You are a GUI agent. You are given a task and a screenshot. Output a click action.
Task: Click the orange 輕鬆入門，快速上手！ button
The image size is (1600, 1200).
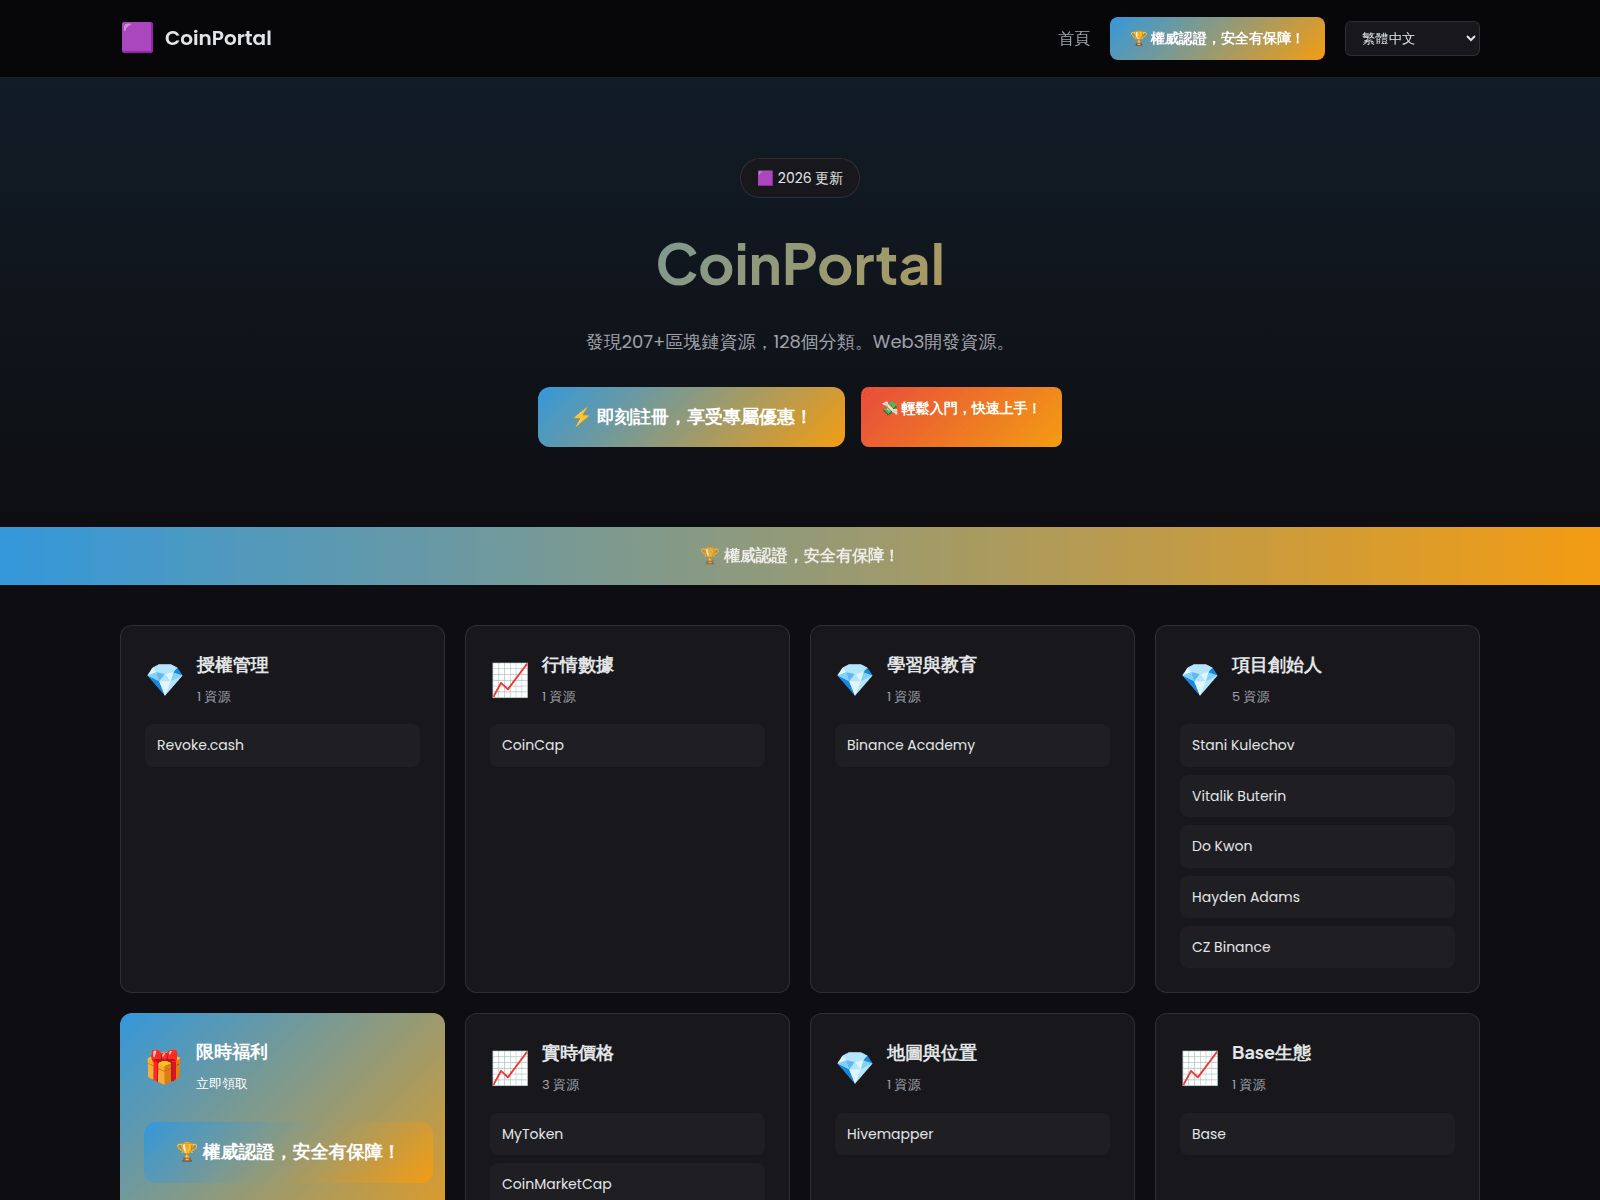(x=961, y=417)
